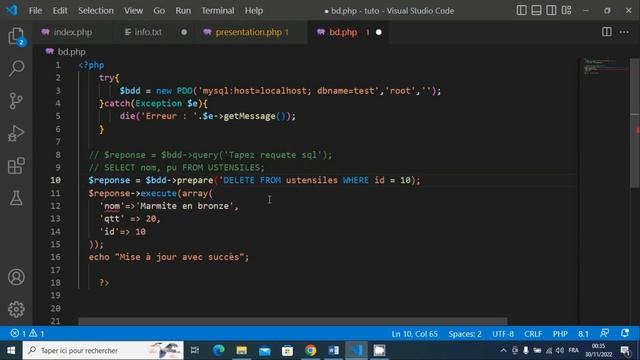Click the vertical editor scrollbar
This screenshot has width=640, height=360.
tap(635, 122)
